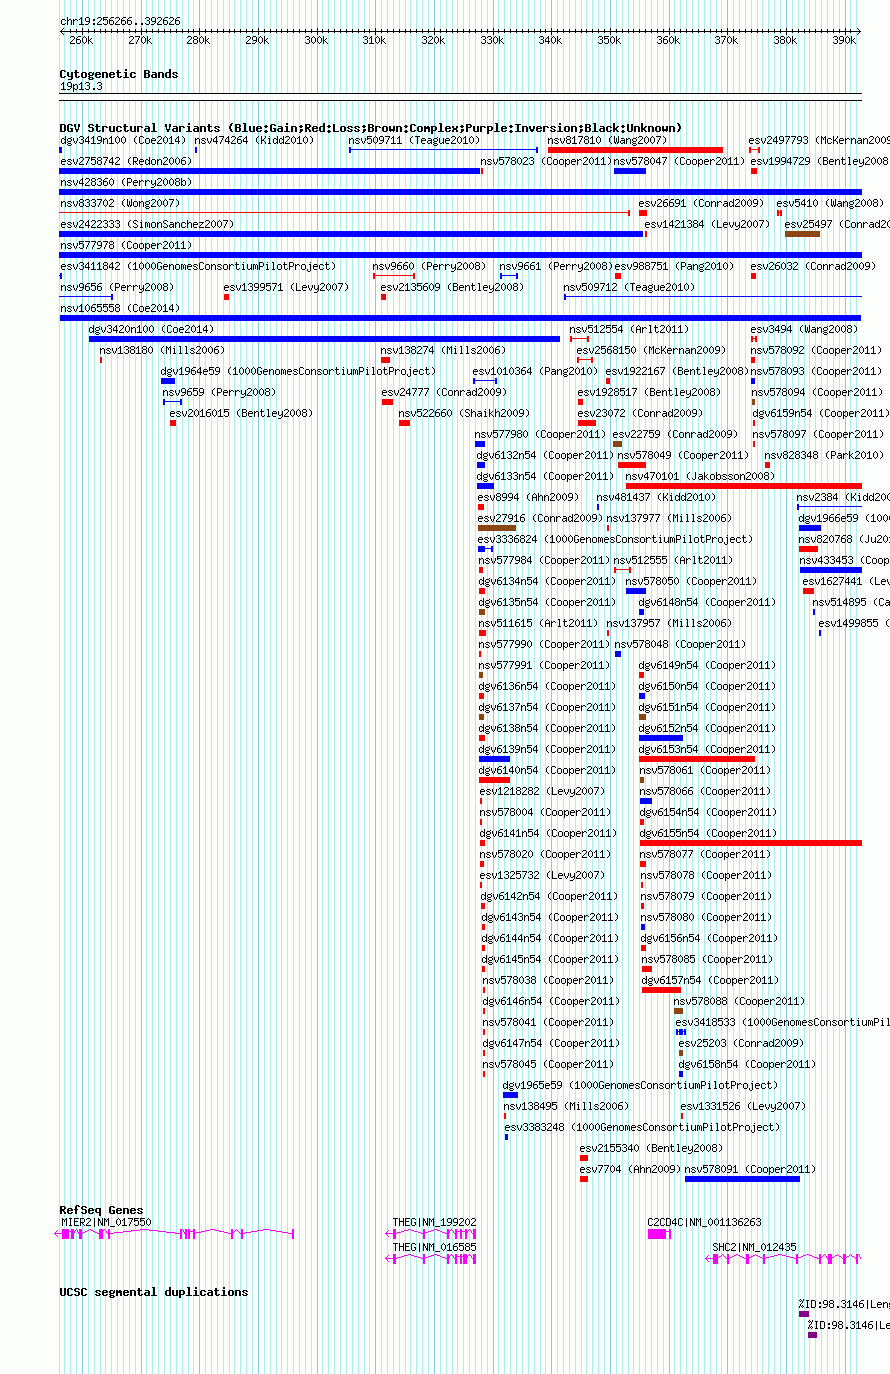The width and height of the screenshot is (890, 1374).
Task: Open the MIER2|NM_017550 gene model
Action: pos(176,1234)
